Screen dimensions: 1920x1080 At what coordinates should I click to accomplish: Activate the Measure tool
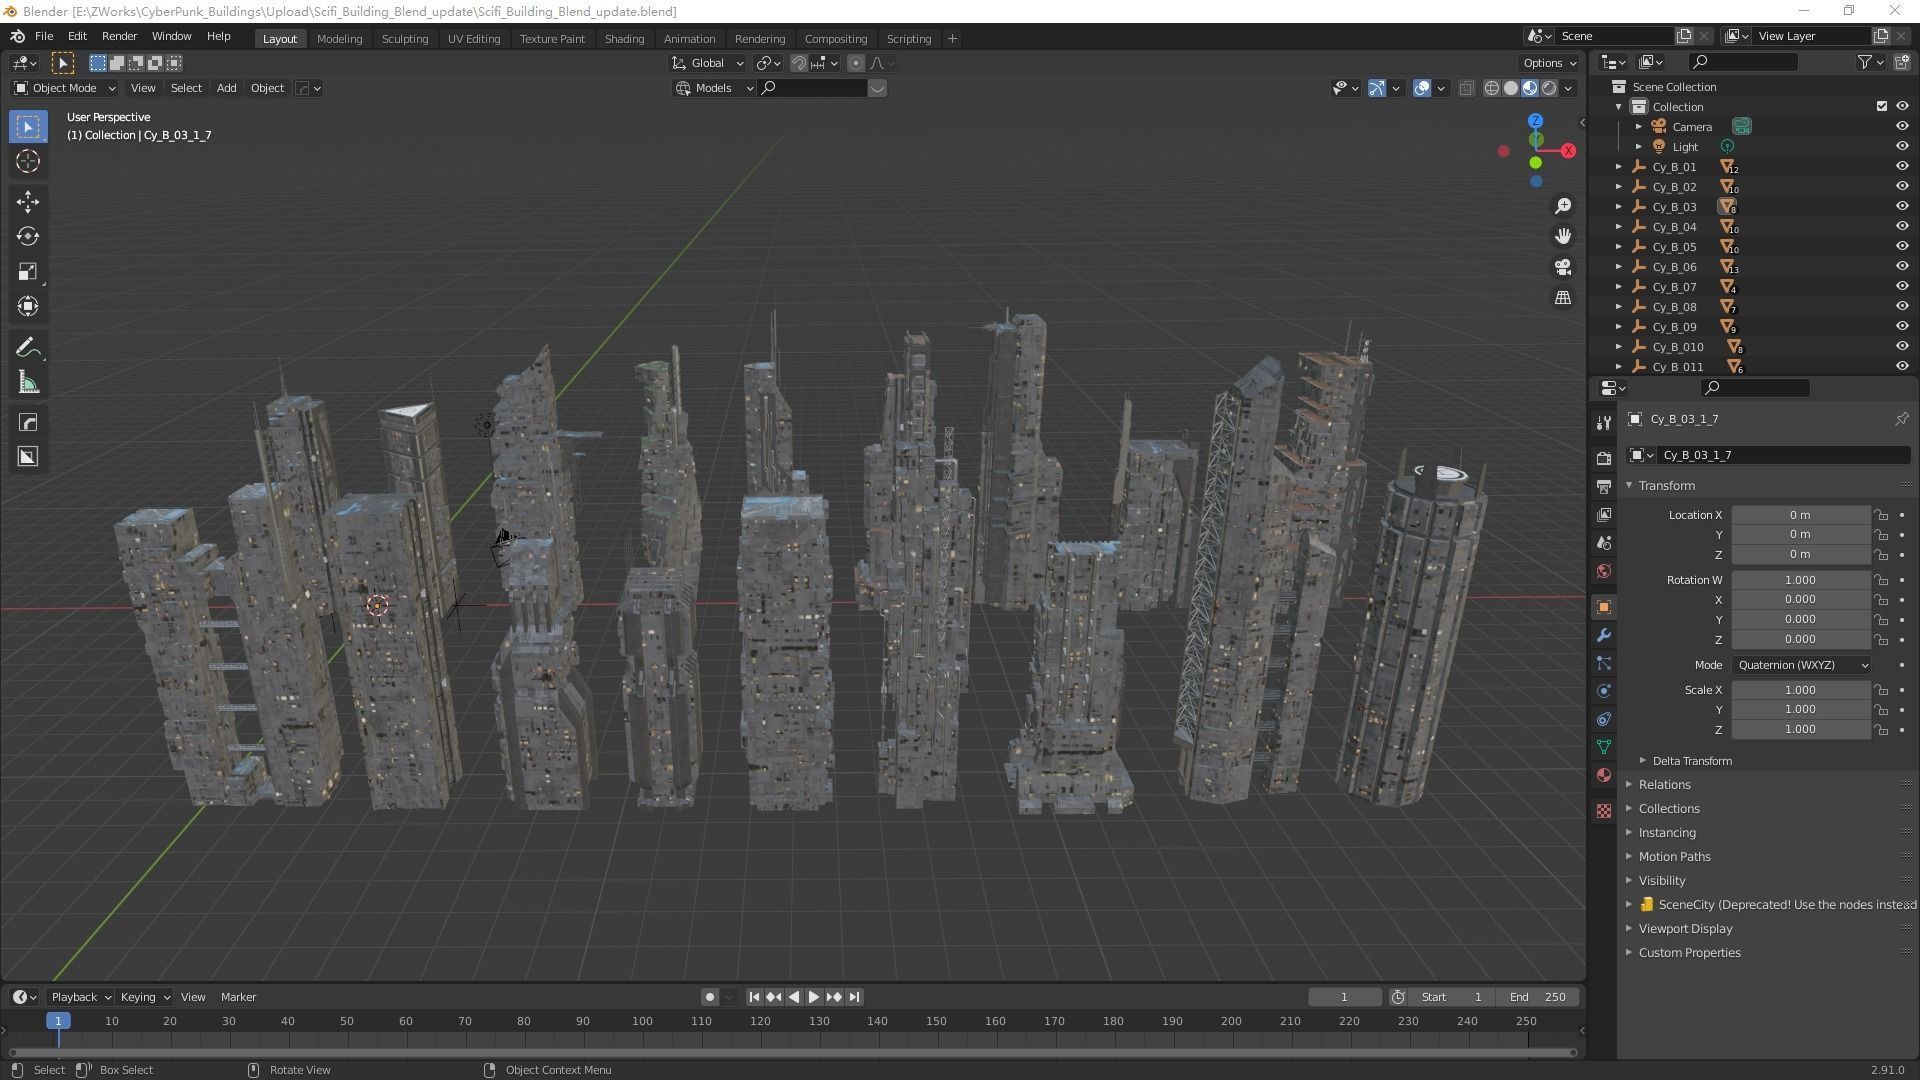27,384
